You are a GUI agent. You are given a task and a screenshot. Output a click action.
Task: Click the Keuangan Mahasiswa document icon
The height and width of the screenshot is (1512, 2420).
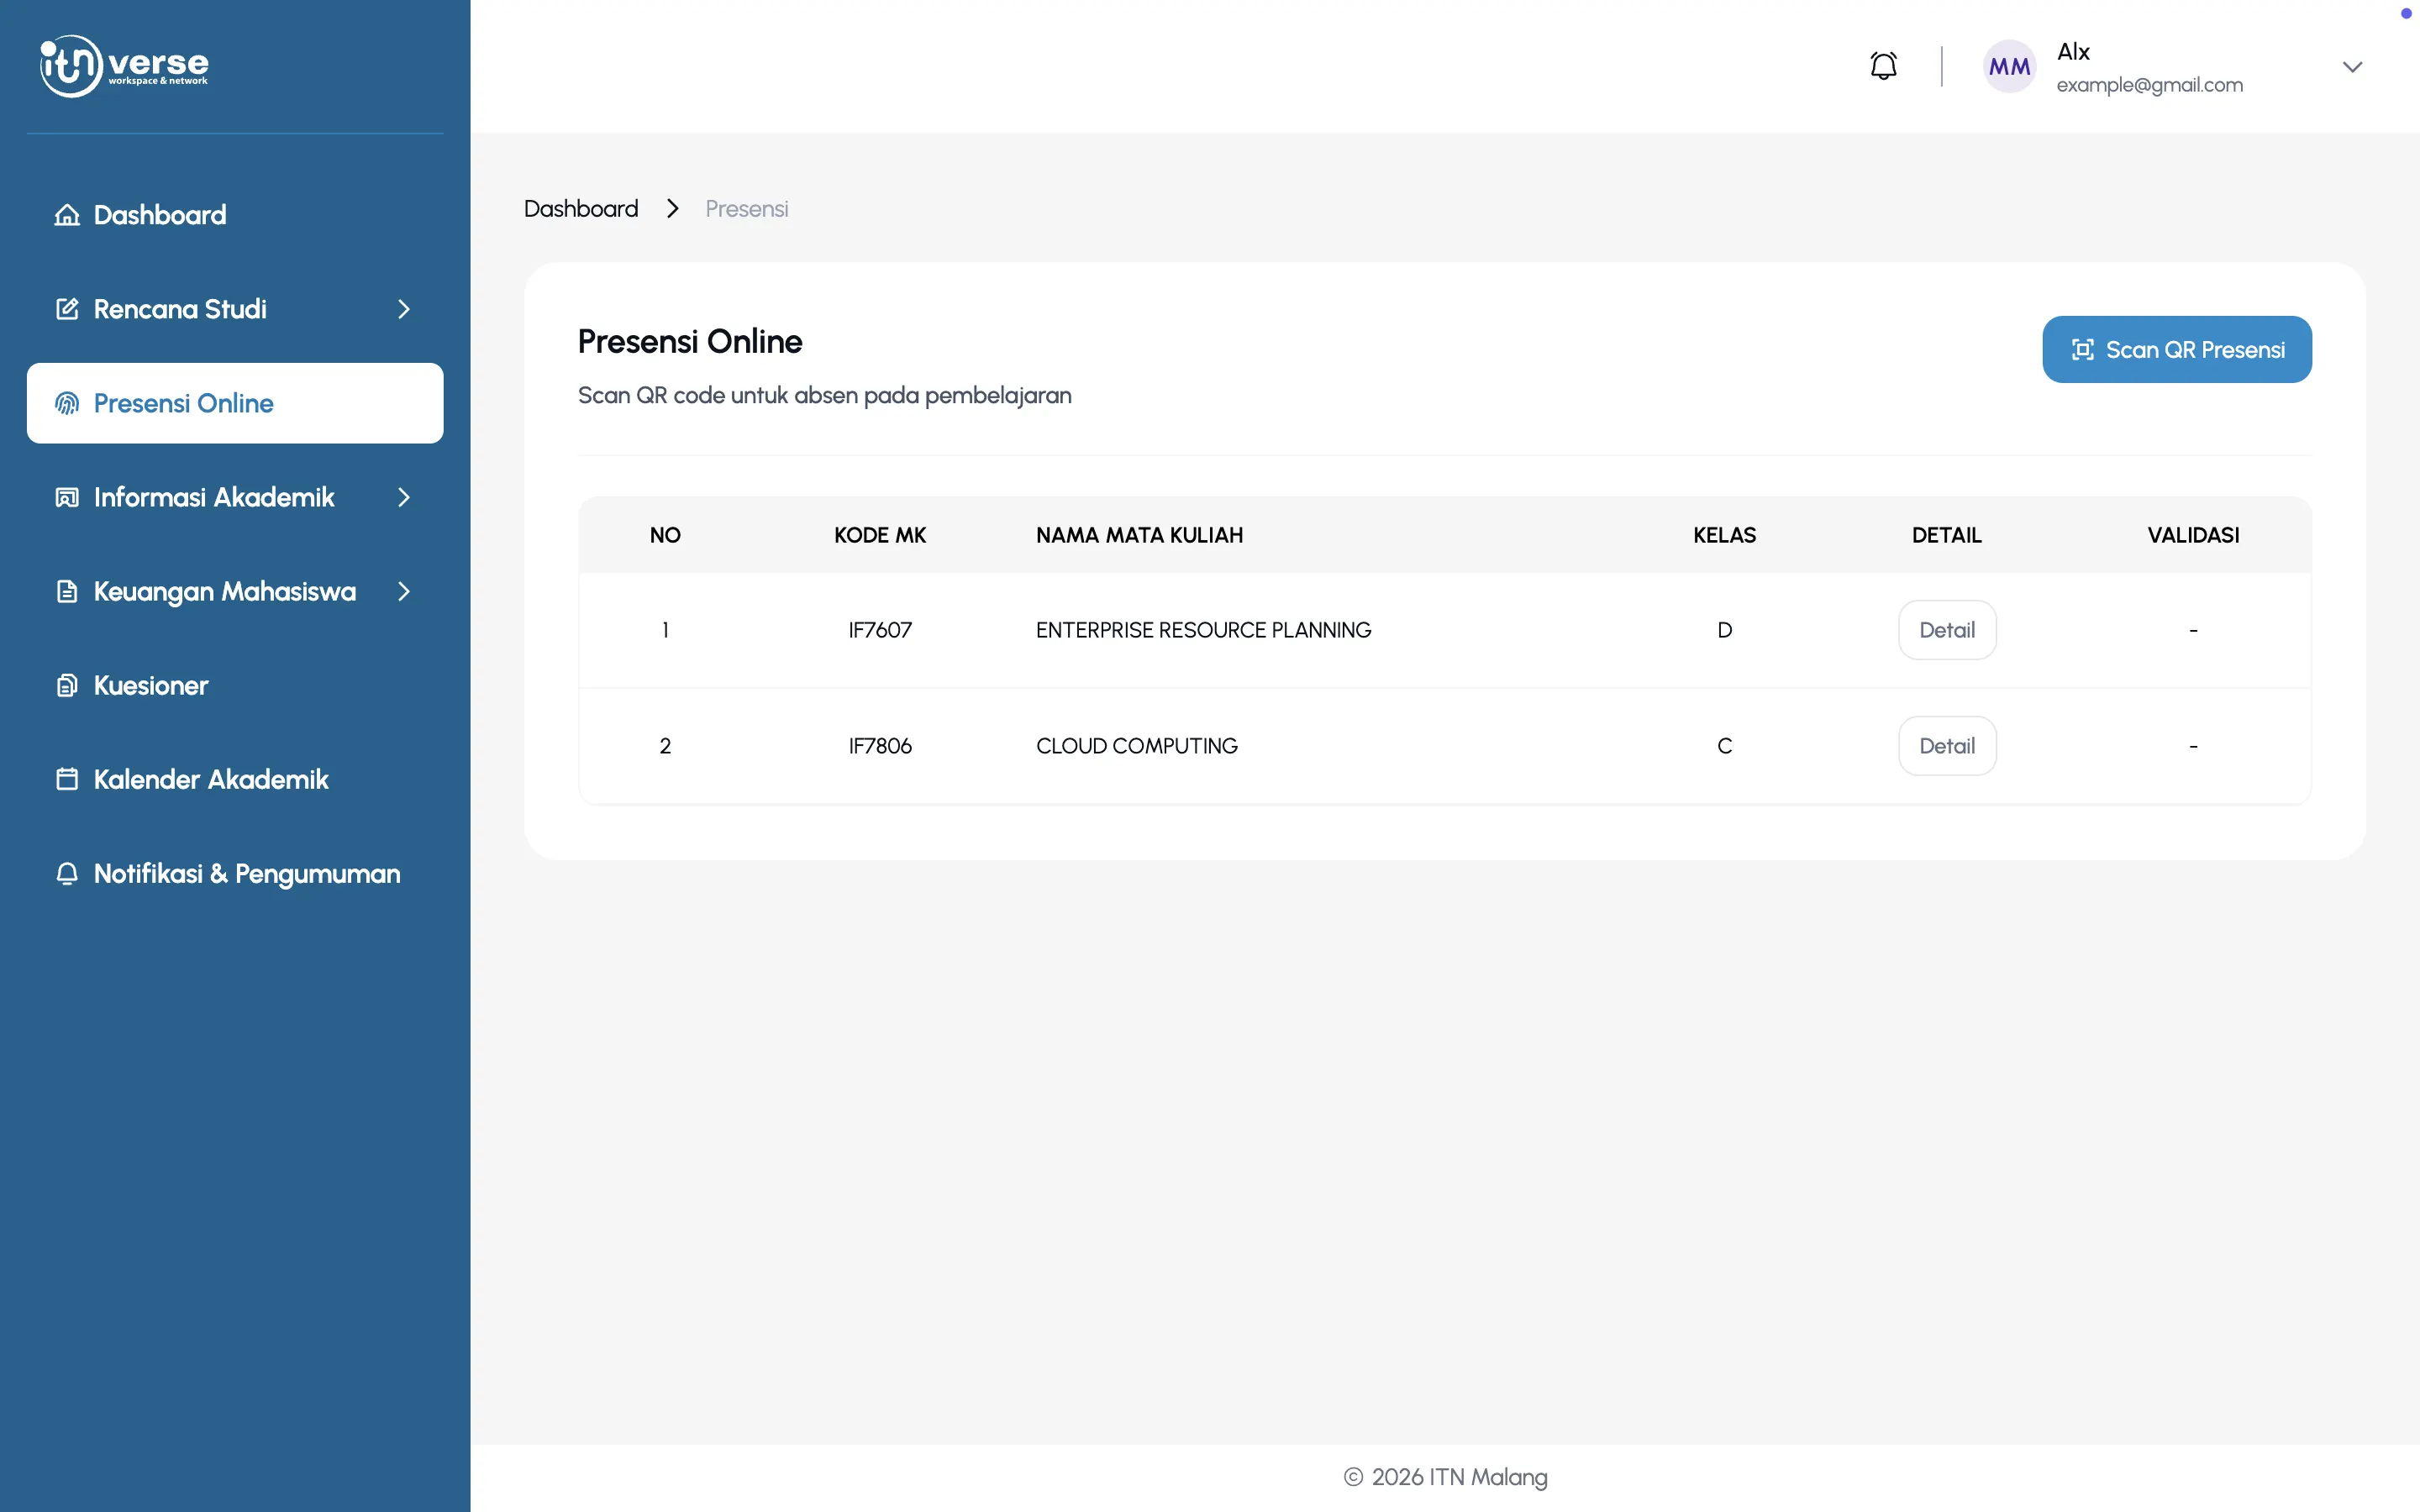coord(67,591)
